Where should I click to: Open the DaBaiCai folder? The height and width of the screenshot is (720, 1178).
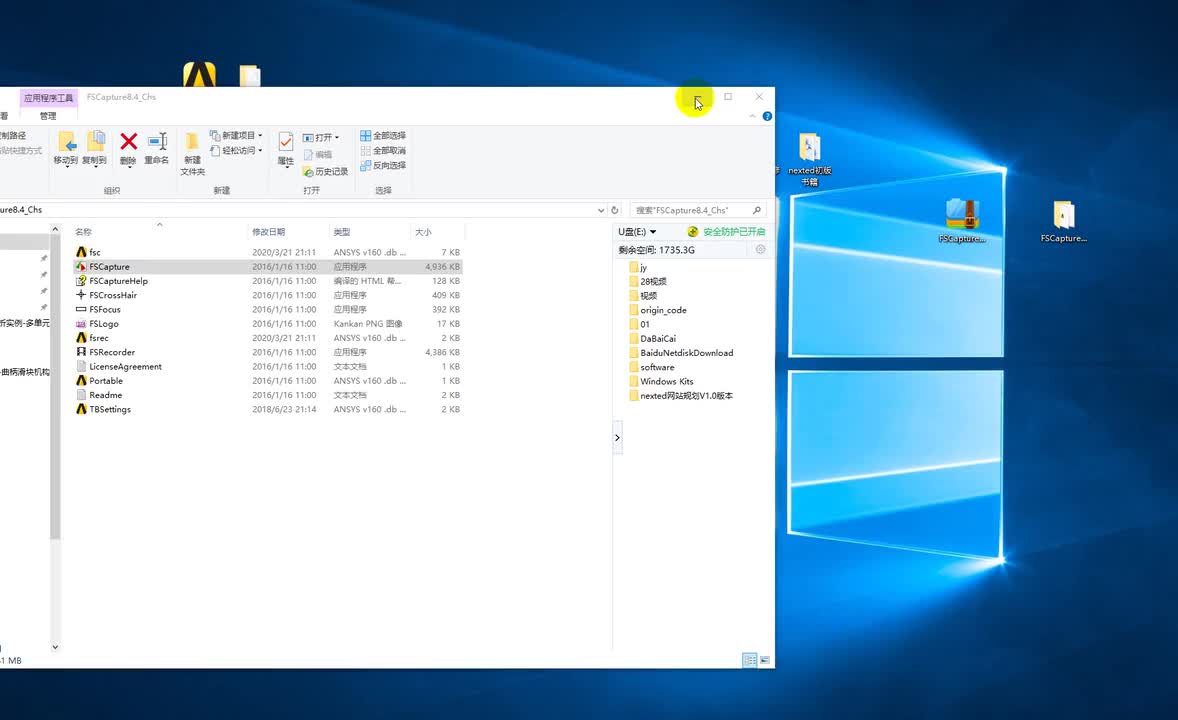(652, 339)
